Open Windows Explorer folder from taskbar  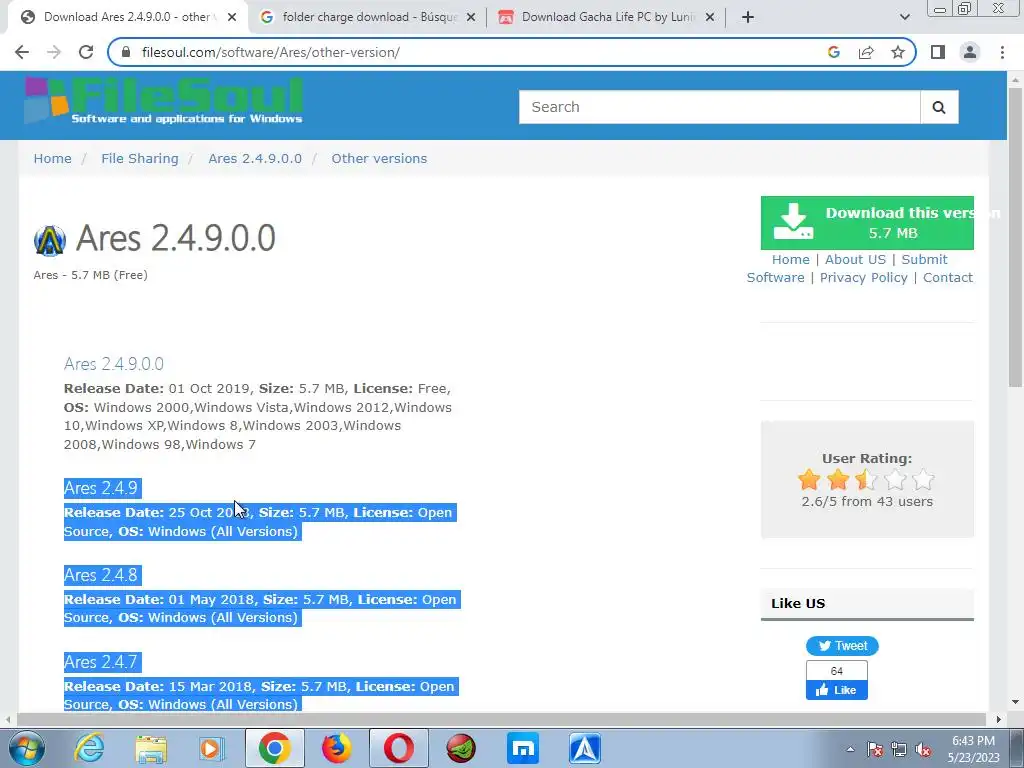click(151, 748)
